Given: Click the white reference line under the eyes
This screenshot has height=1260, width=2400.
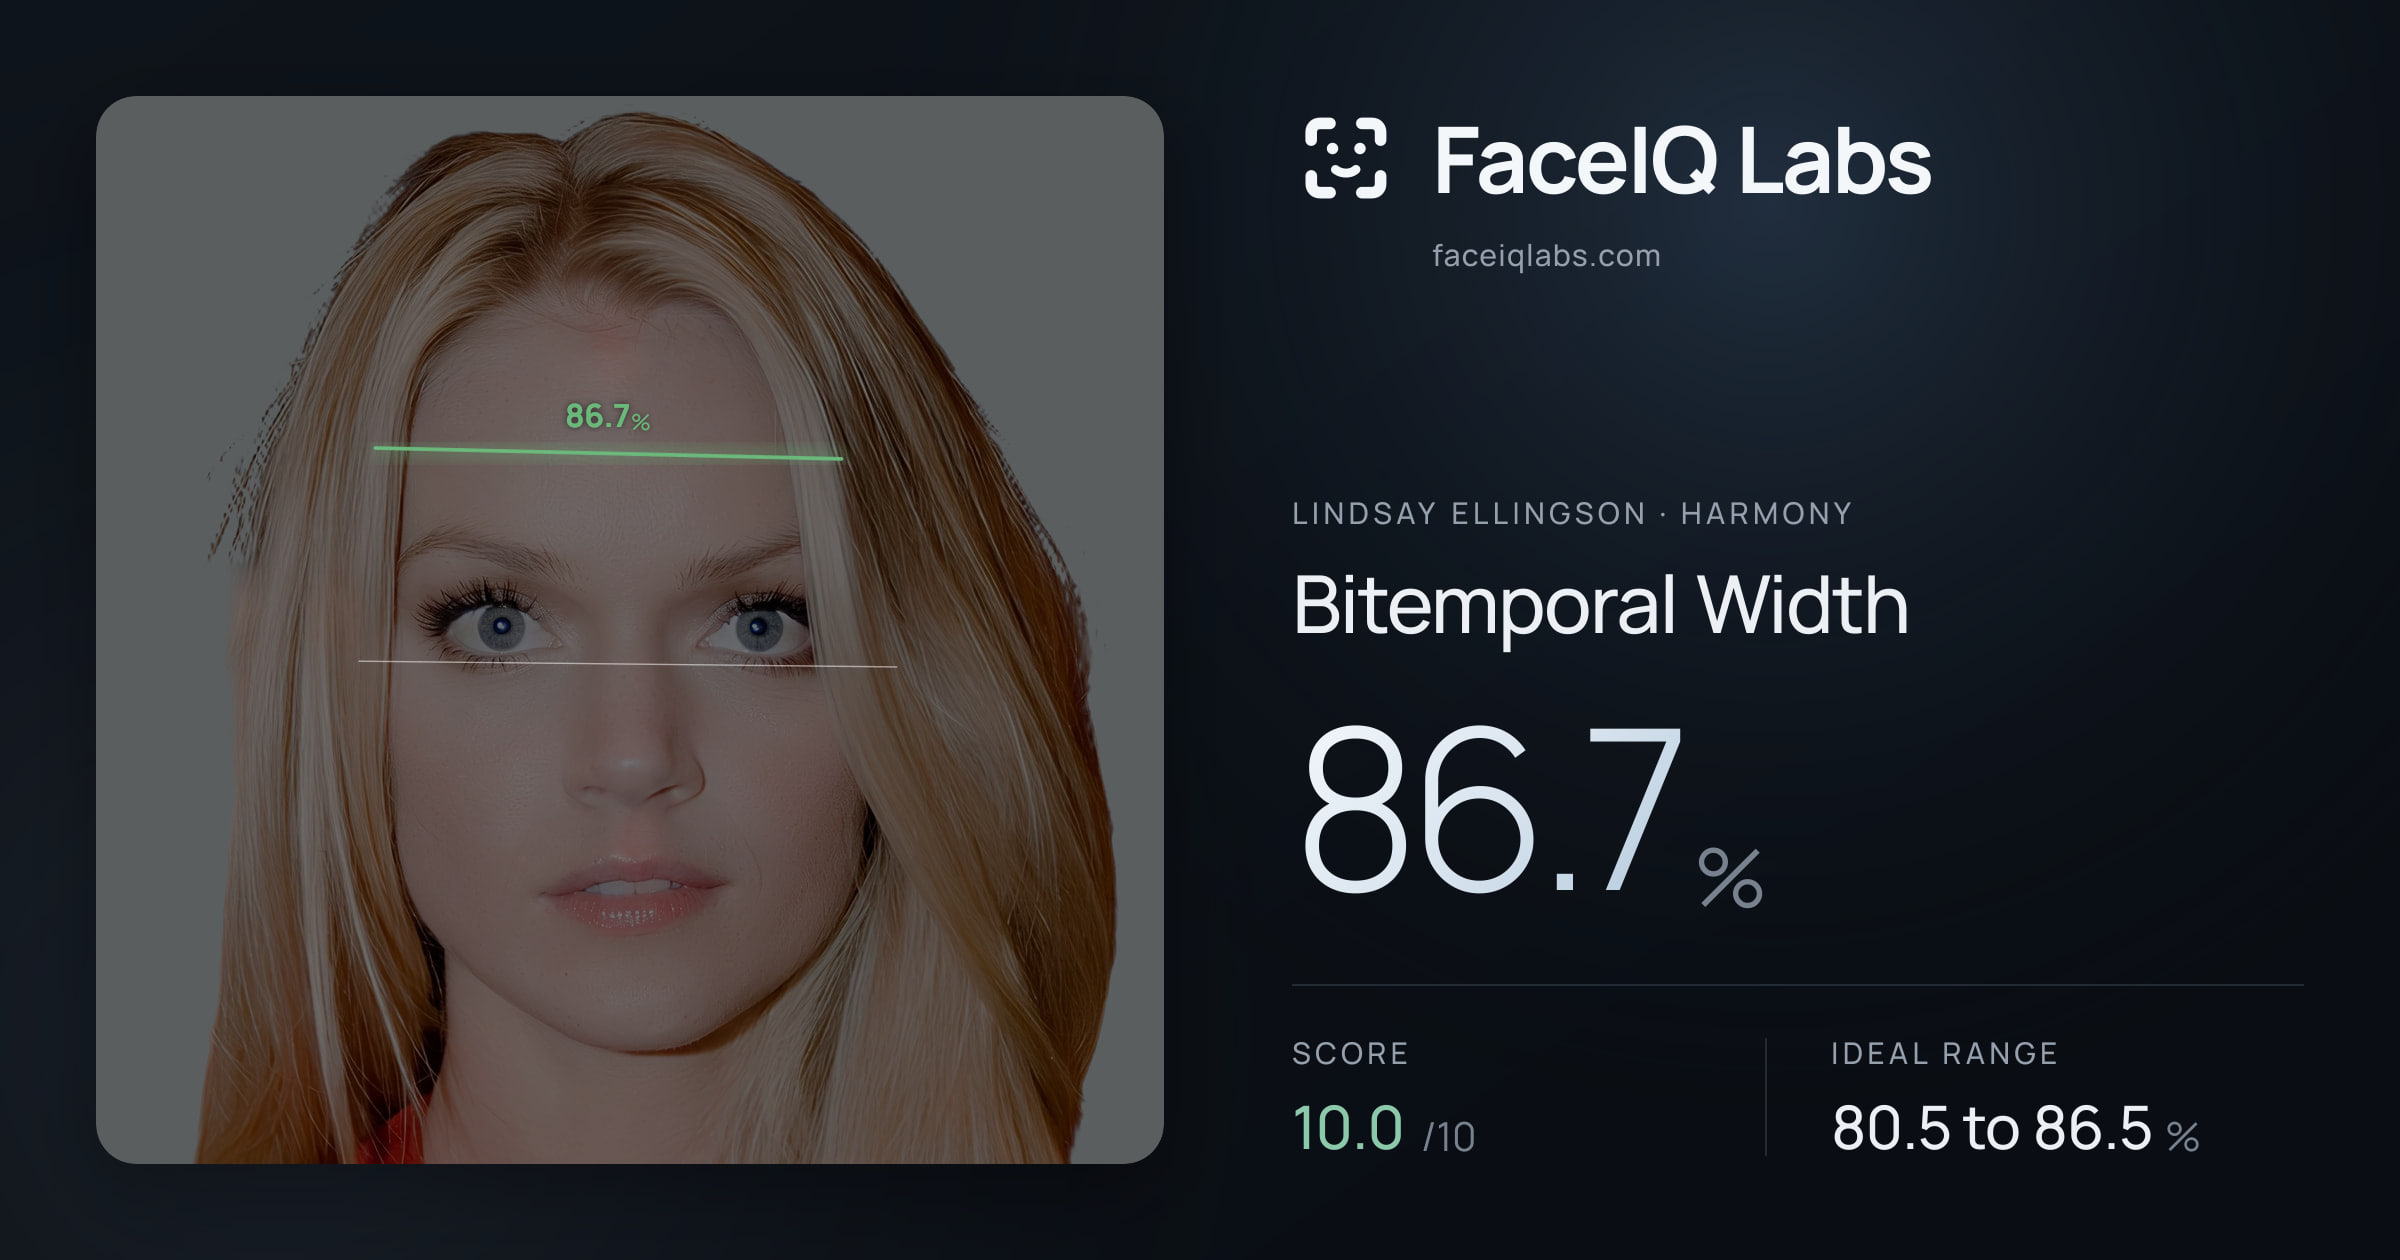Looking at the screenshot, I should coord(628,663).
